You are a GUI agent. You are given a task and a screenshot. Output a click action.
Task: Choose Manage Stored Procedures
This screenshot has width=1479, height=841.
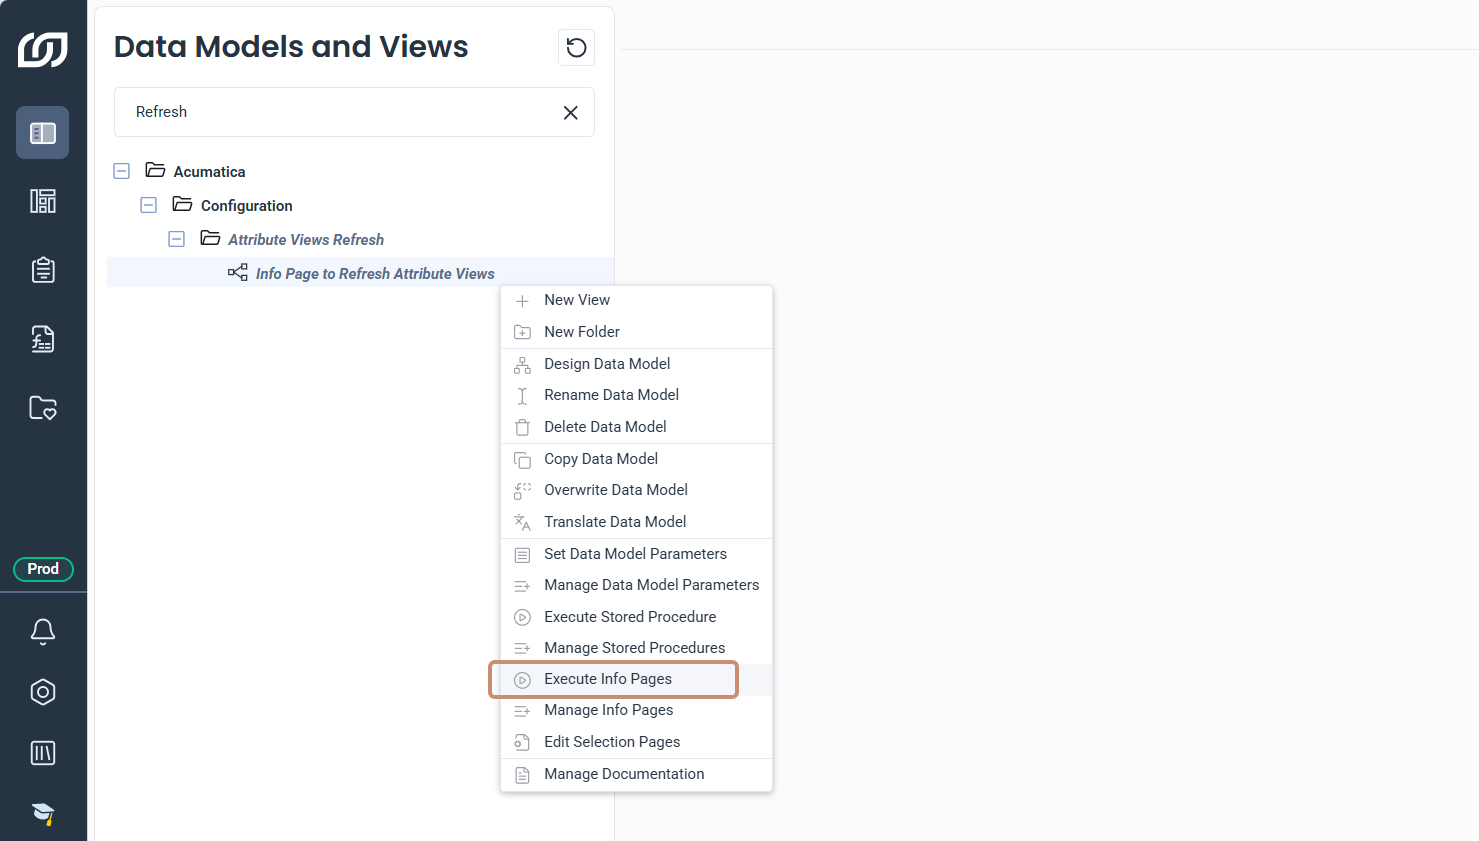click(636, 648)
